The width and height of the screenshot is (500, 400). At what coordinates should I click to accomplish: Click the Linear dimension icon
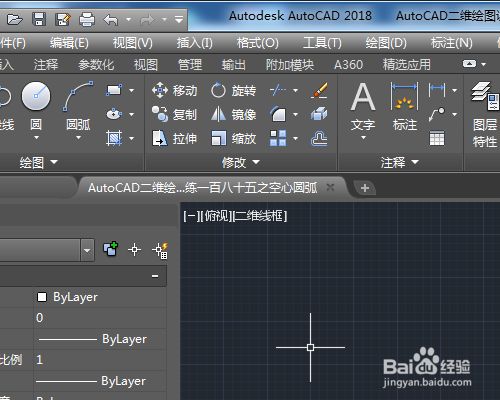click(437, 90)
